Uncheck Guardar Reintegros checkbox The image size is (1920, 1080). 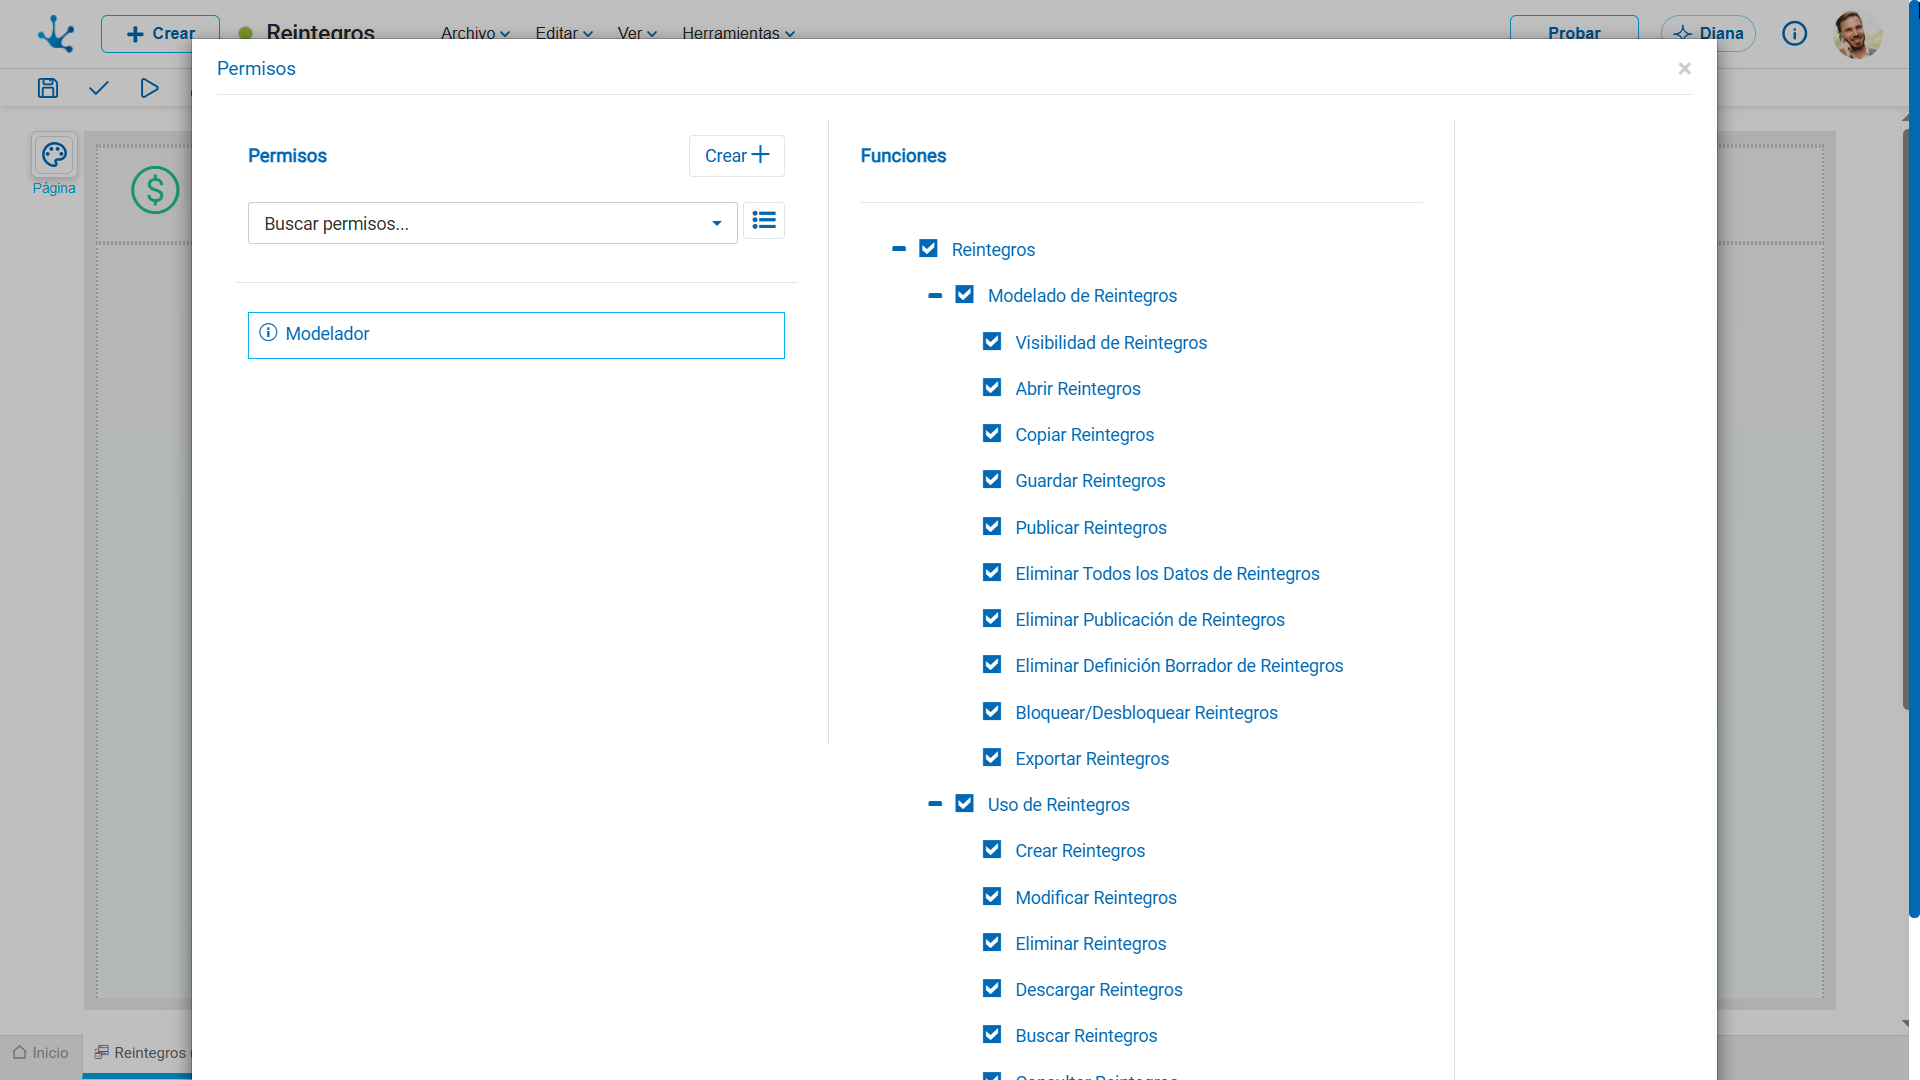pos(992,479)
